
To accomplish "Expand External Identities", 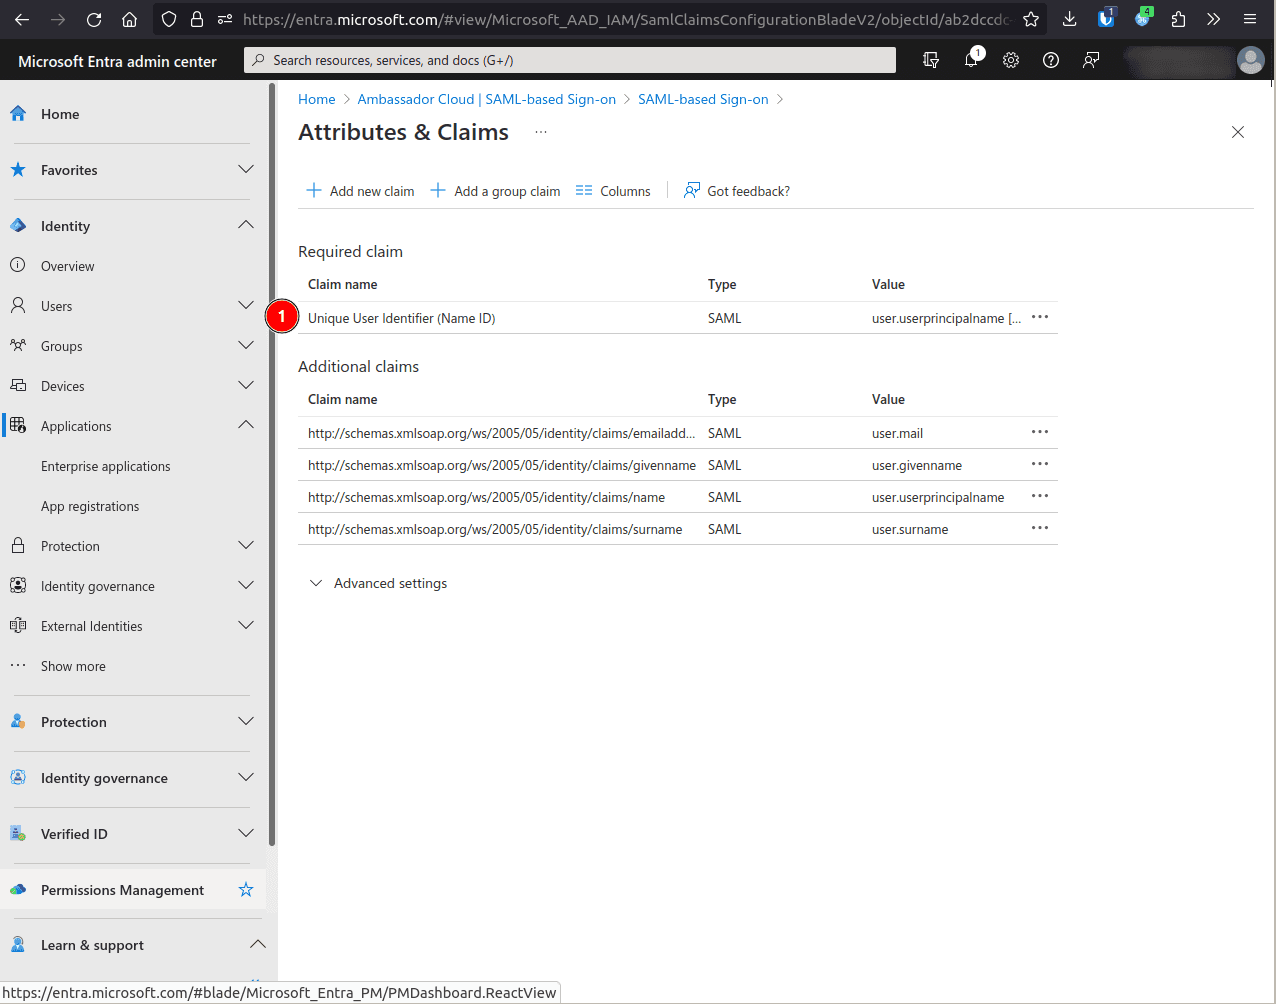I will click(x=246, y=625).
